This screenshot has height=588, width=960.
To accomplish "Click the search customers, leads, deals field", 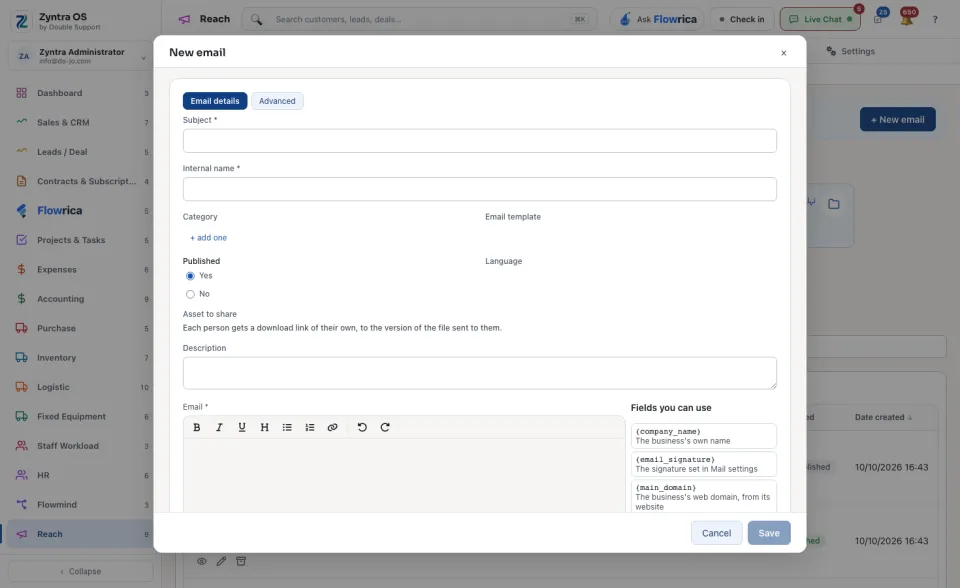I will 420,20.
